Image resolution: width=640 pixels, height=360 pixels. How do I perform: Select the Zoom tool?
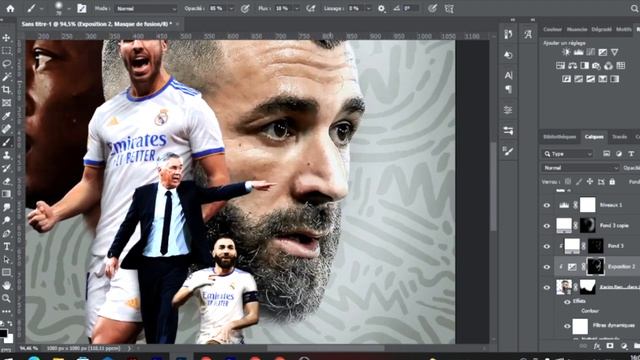[x=6, y=299]
